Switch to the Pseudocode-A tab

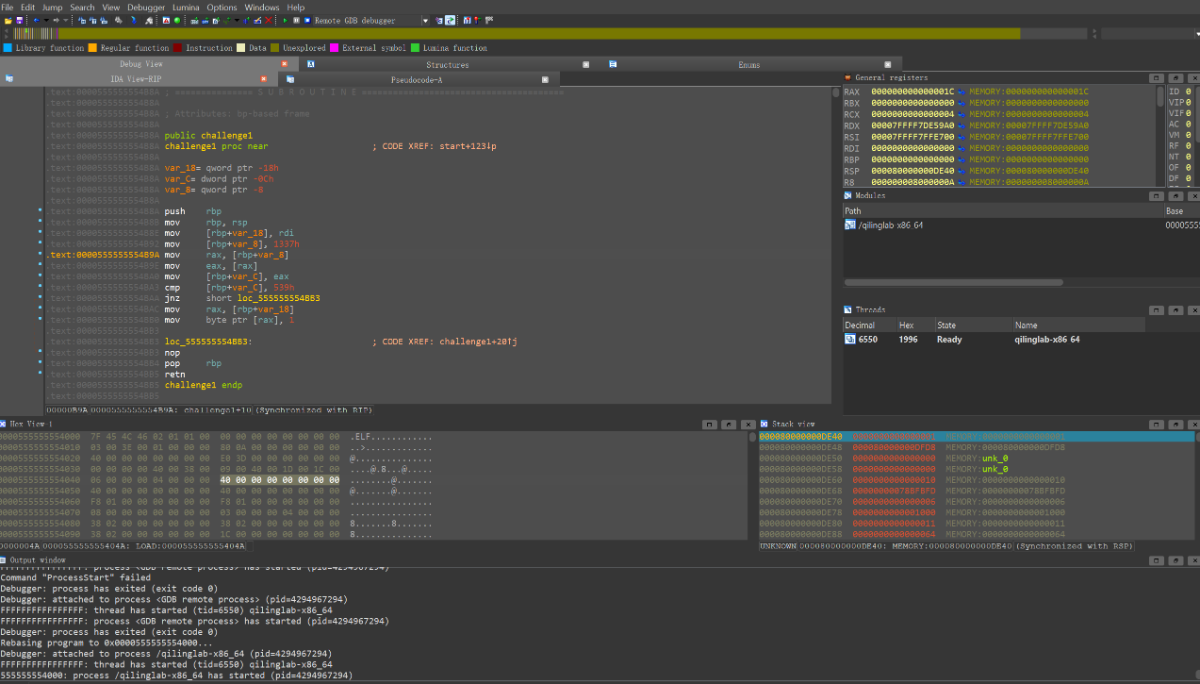pyautogui.click(x=416, y=79)
